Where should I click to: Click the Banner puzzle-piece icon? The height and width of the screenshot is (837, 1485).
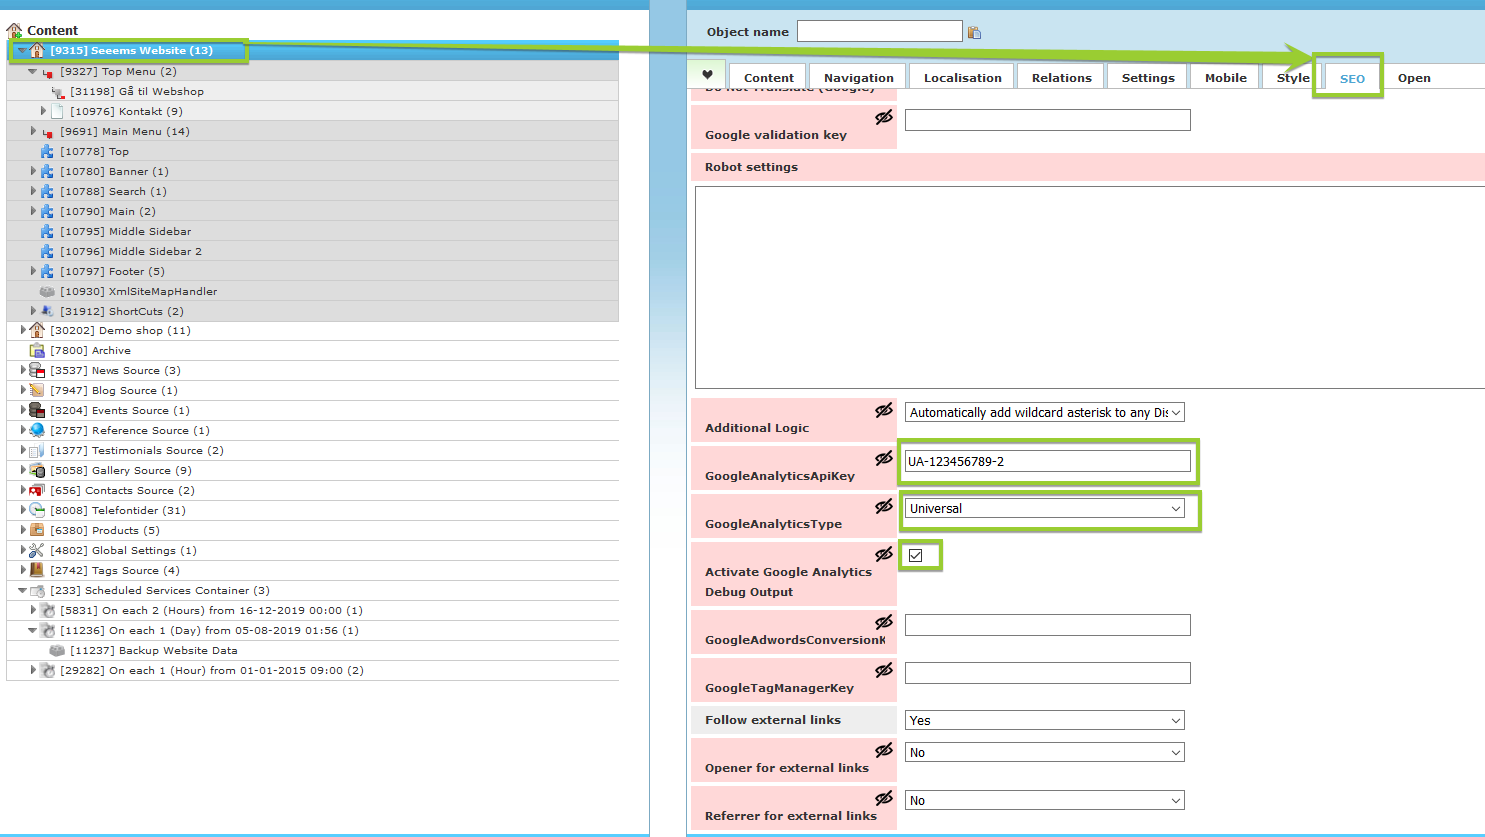coord(47,171)
